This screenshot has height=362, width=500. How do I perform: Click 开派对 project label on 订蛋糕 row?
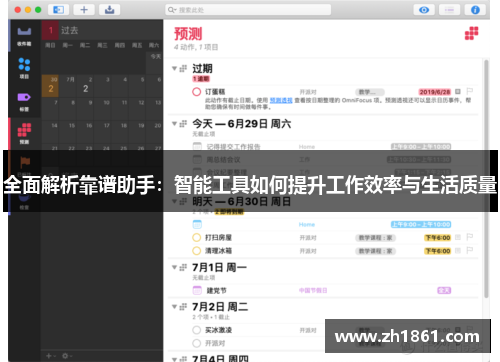tap(308, 92)
